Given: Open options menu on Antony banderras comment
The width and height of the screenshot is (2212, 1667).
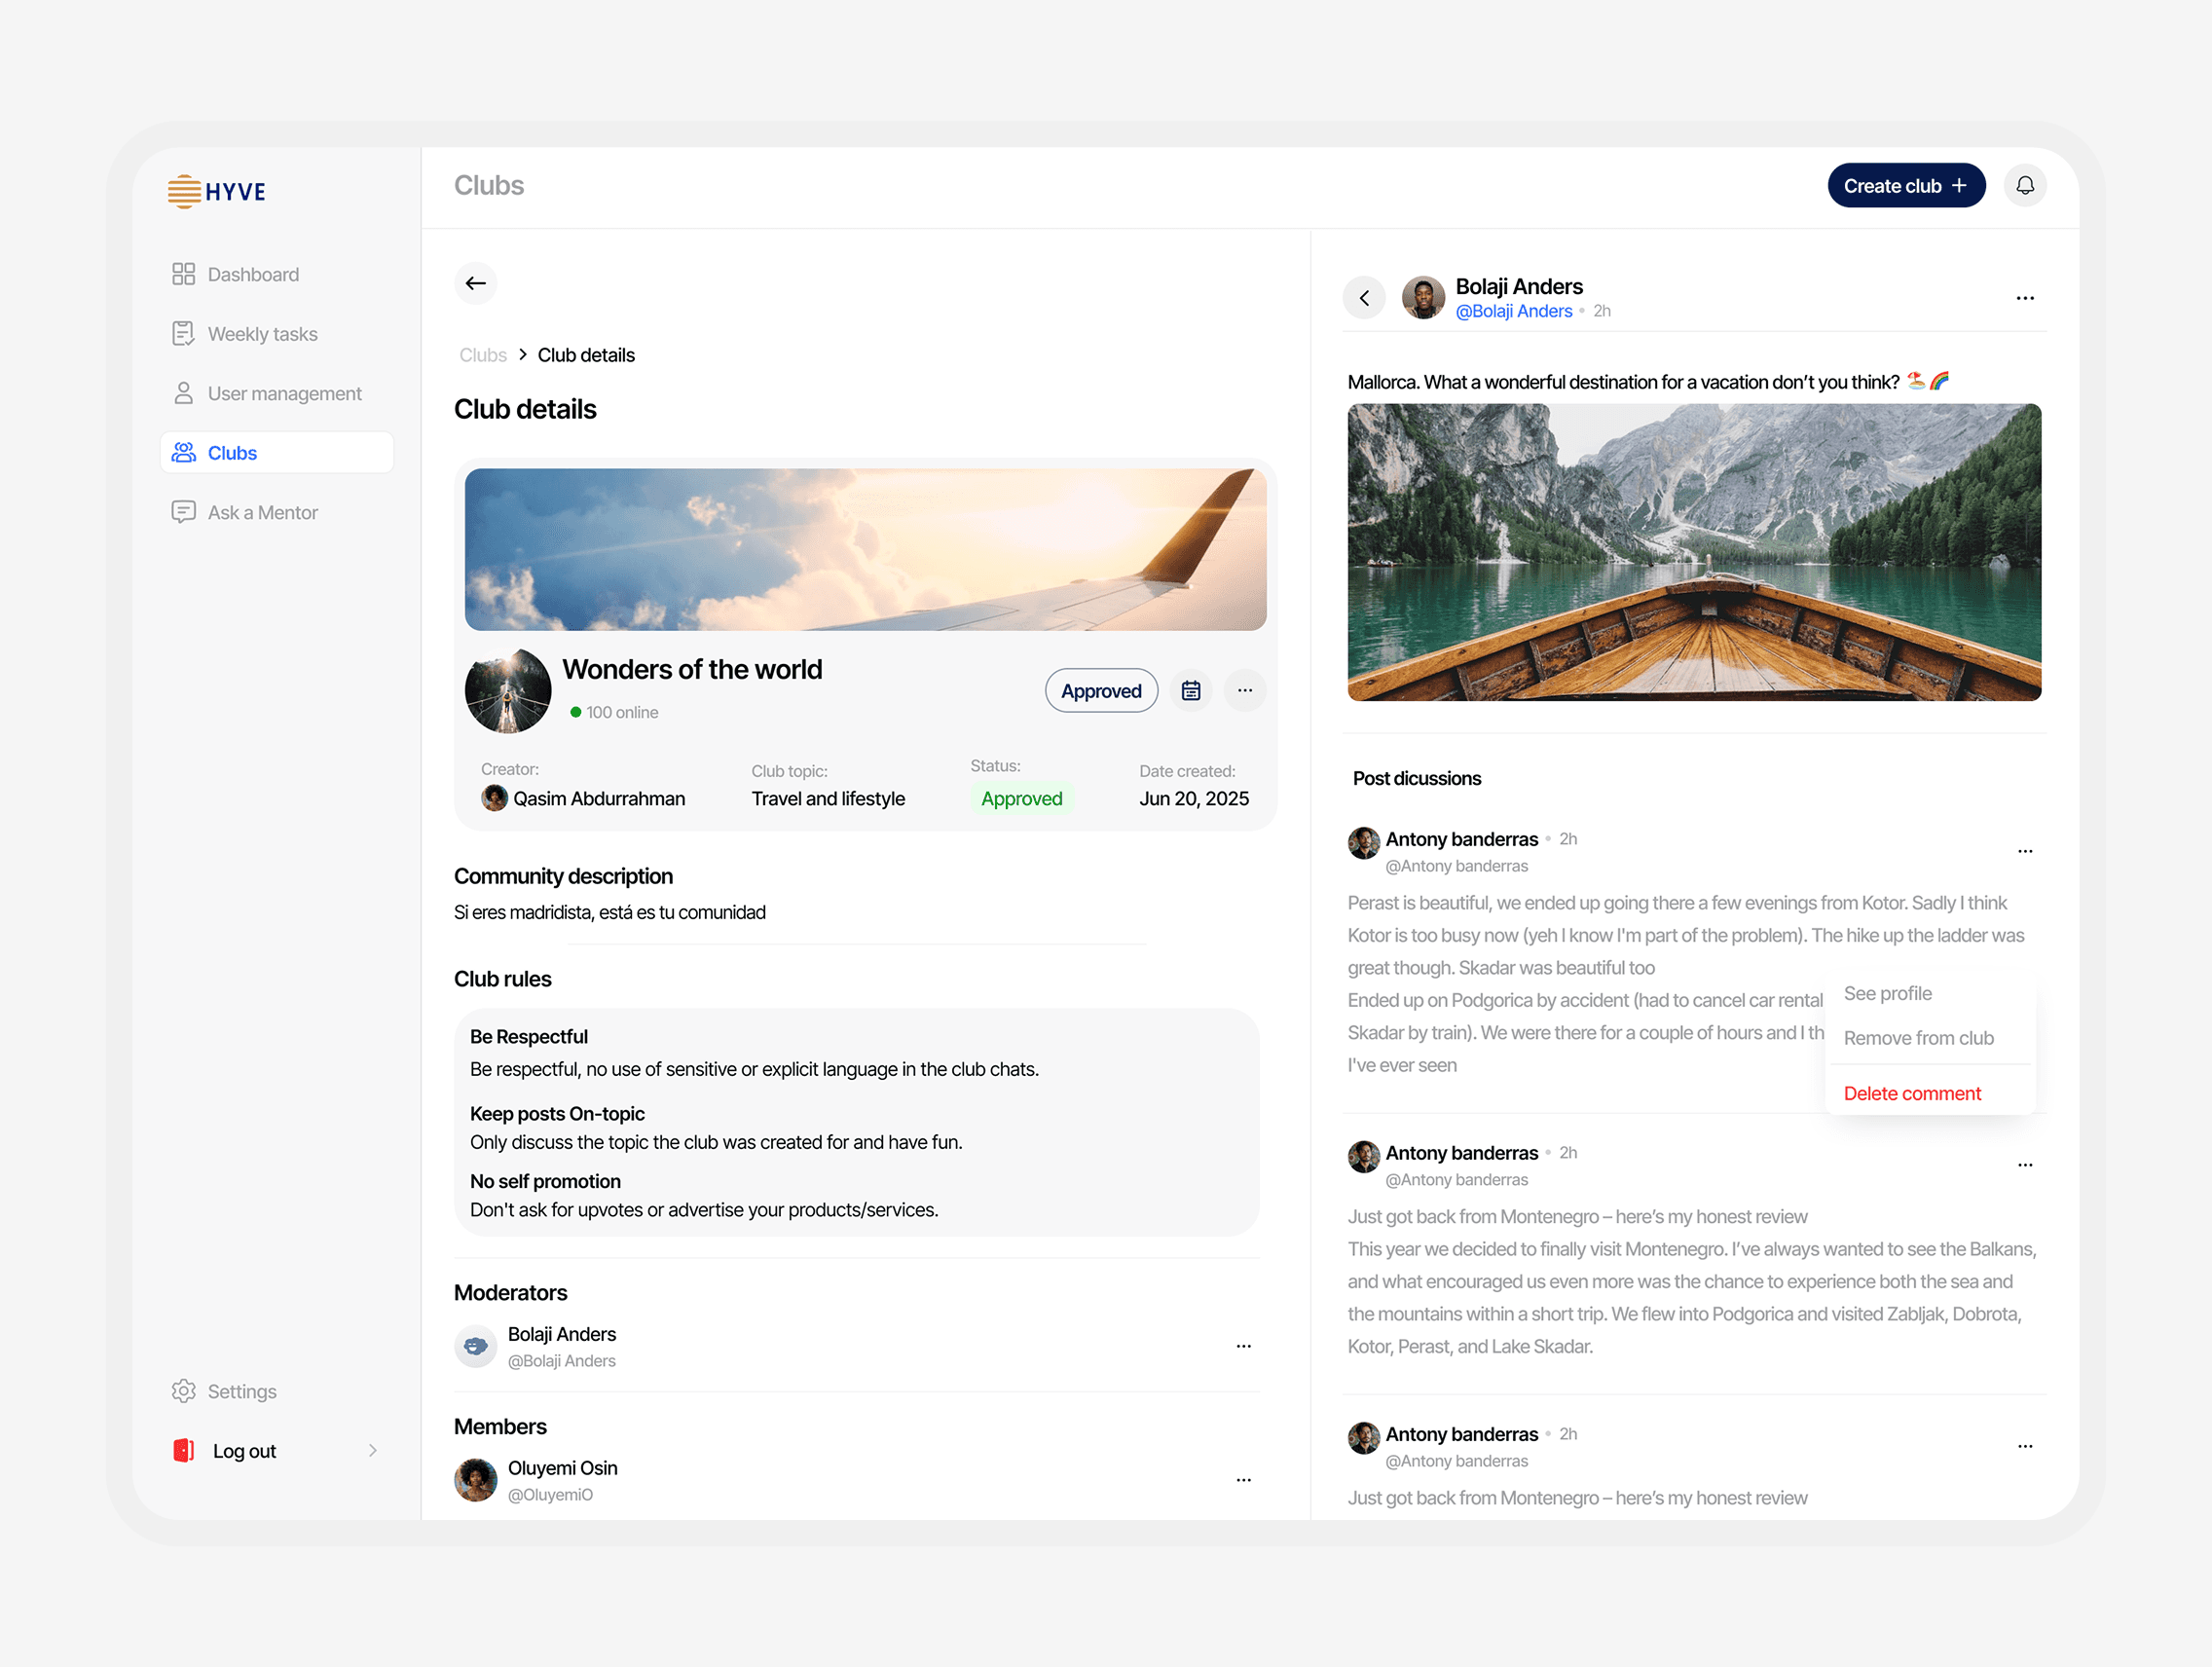Looking at the screenshot, I should pos(2025,851).
